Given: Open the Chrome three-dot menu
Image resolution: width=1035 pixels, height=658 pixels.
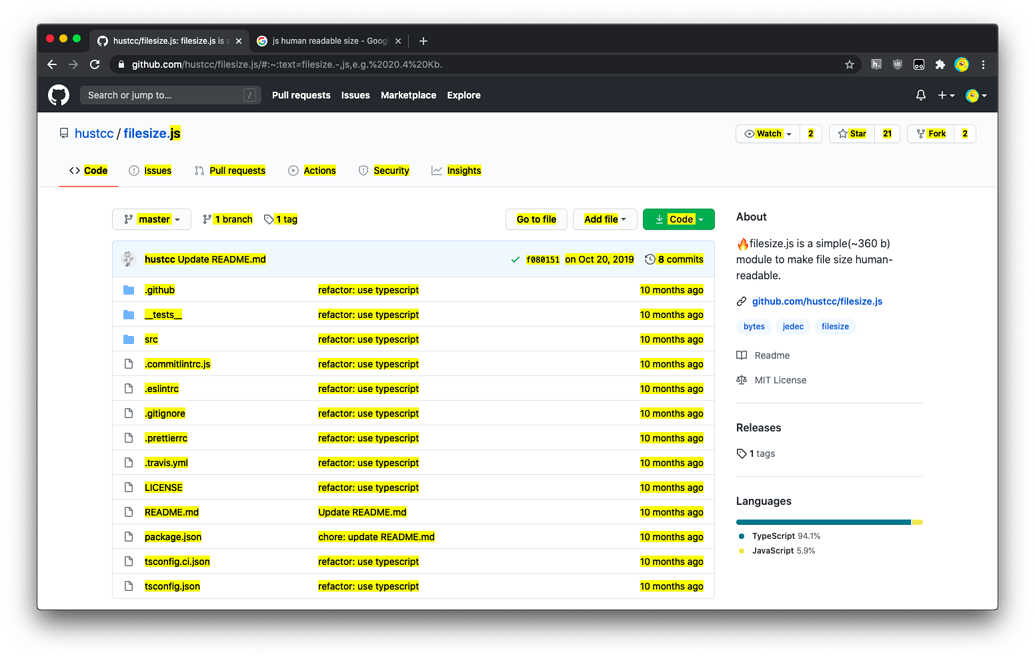Looking at the screenshot, I should 983,64.
